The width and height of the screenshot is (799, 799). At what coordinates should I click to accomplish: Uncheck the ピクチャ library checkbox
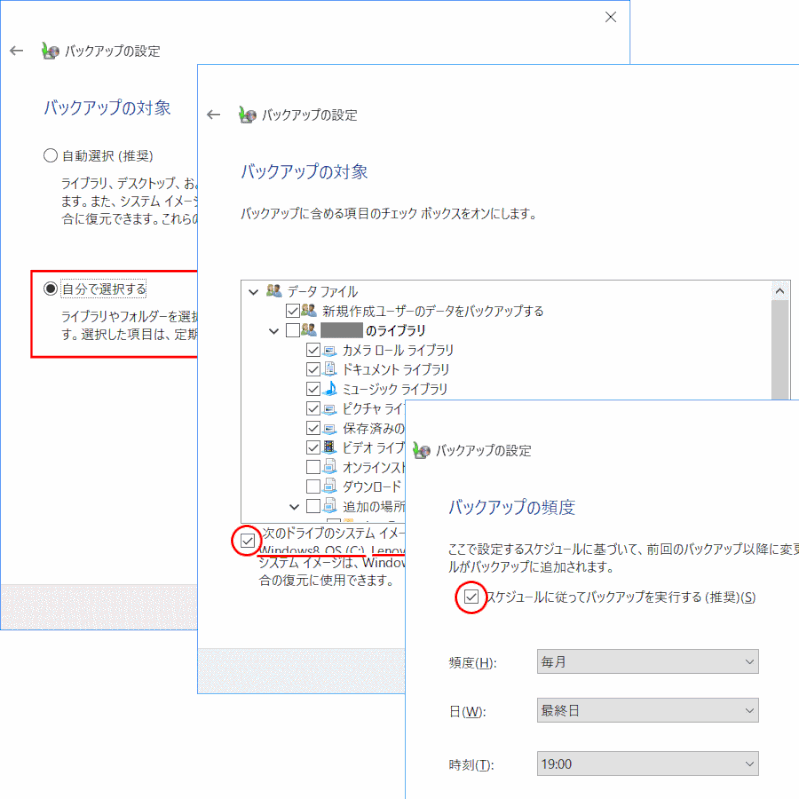tap(313, 408)
